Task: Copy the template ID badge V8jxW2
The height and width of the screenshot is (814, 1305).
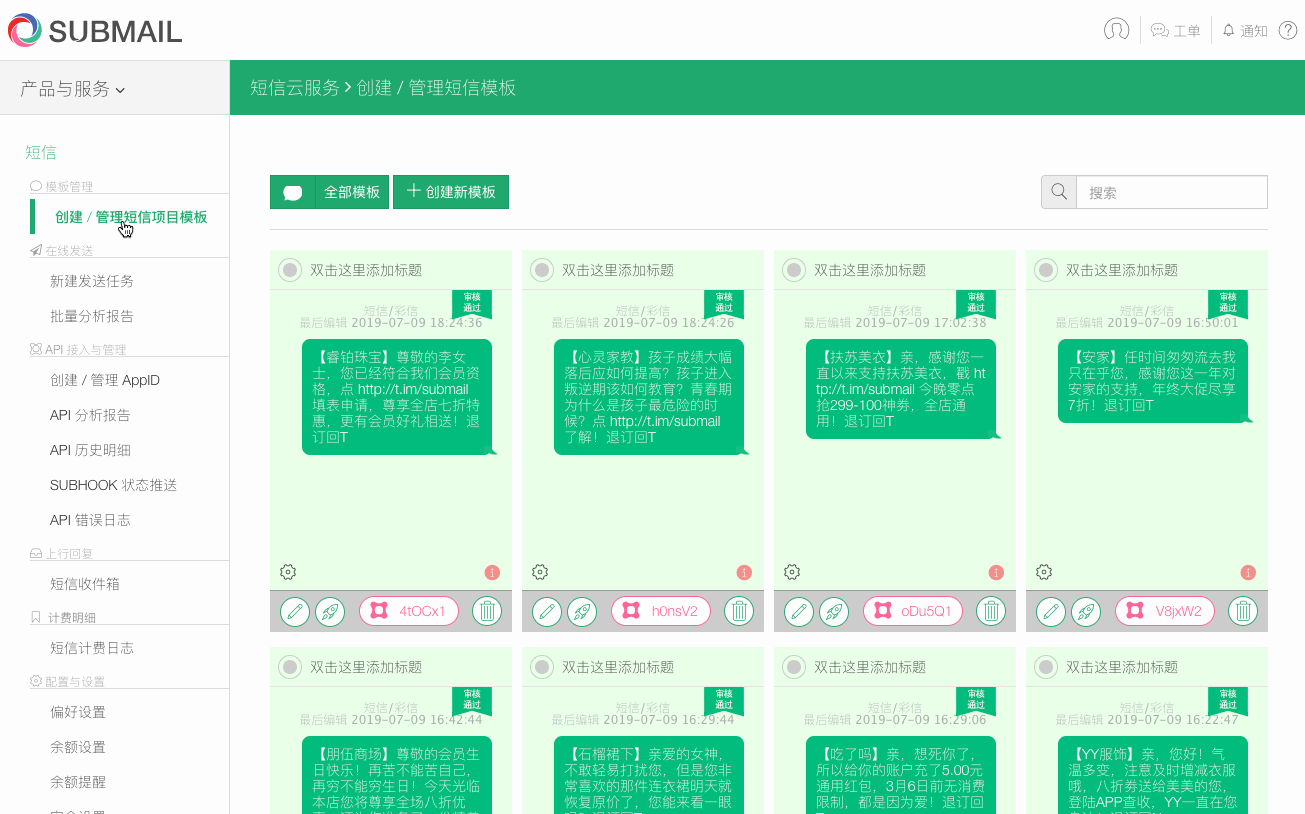Action: pyautogui.click(x=1165, y=611)
